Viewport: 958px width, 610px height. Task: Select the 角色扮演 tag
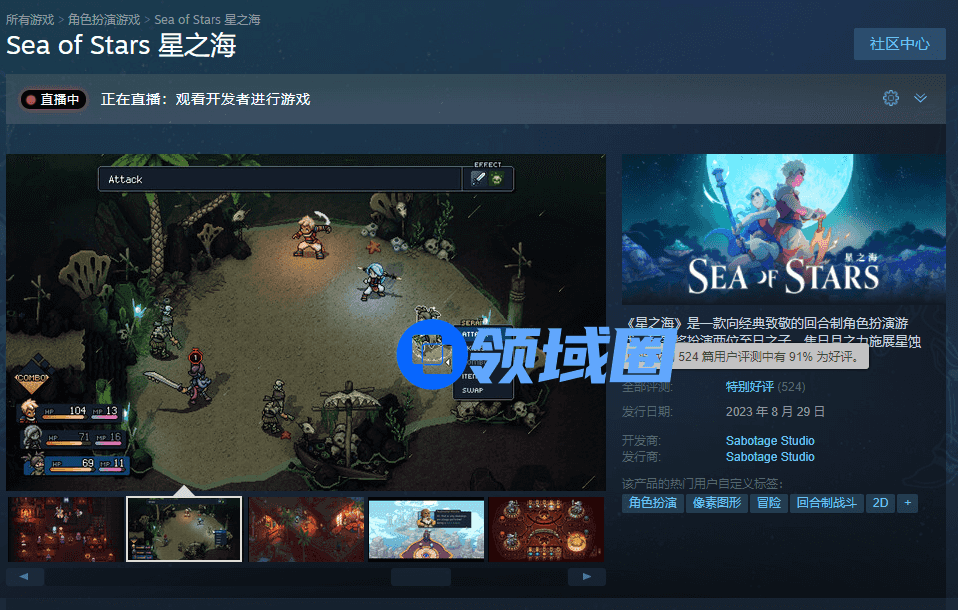click(653, 503)
